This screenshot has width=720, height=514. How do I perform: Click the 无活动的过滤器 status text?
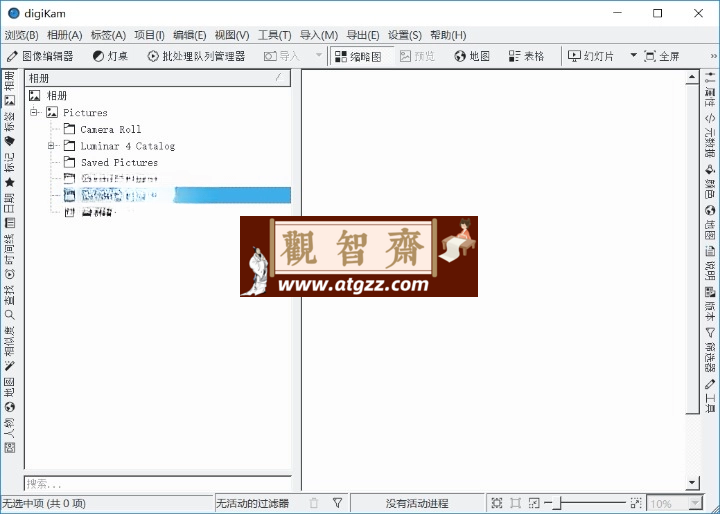[x=253, y=503]
